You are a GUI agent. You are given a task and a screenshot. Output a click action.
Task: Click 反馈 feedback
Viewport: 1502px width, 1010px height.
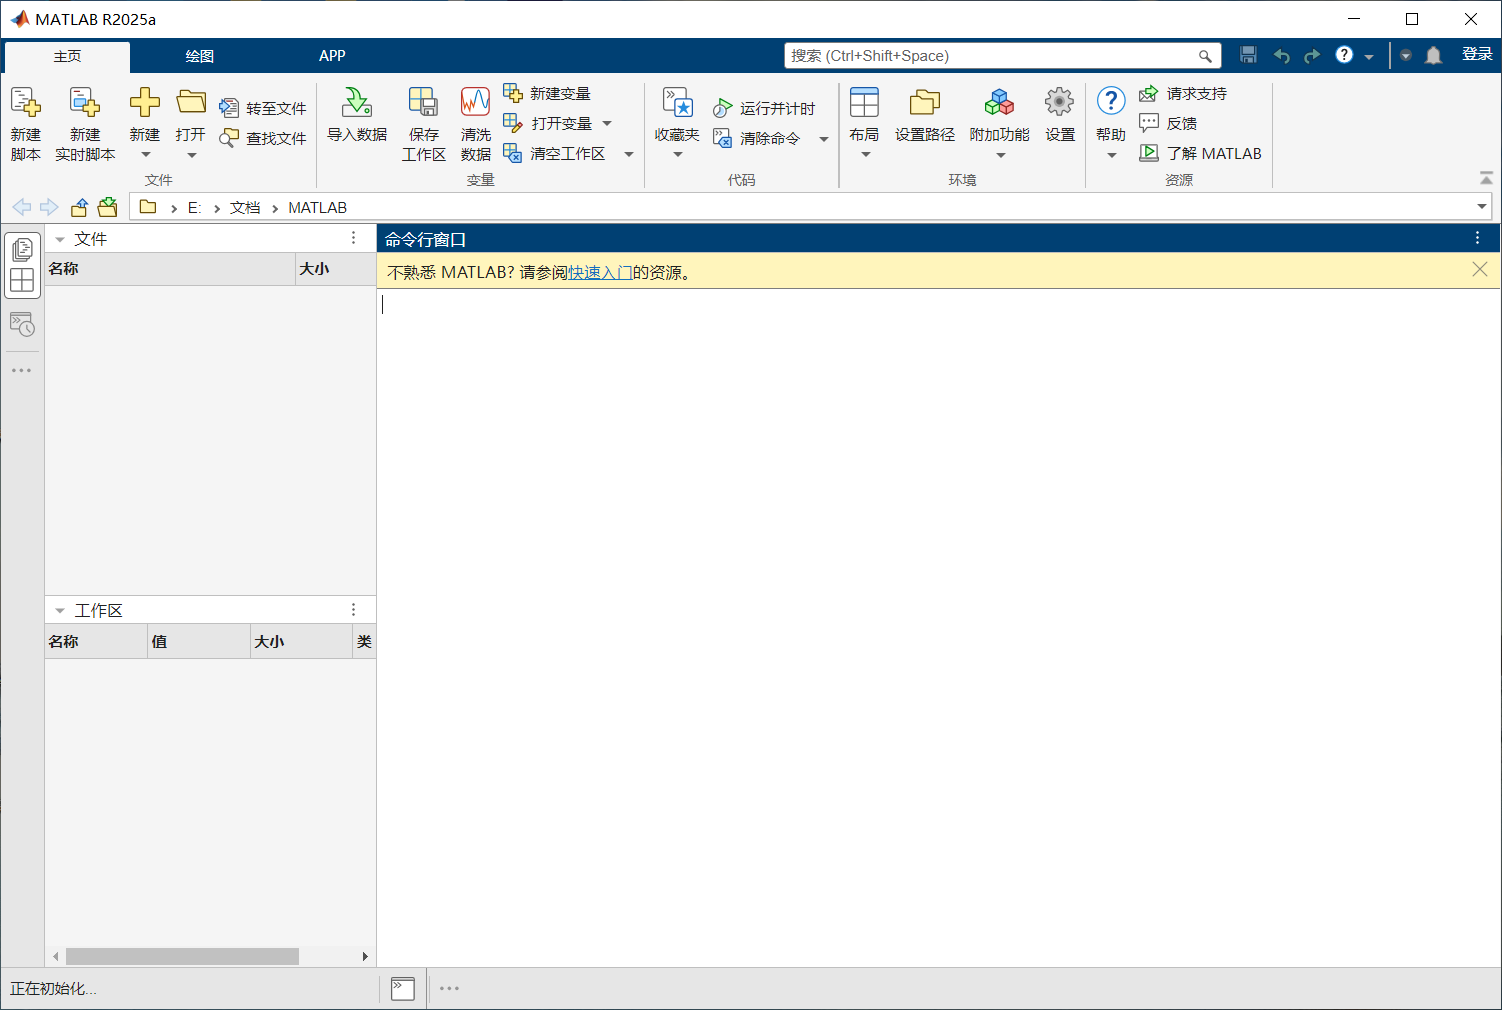click(1169, 123)
